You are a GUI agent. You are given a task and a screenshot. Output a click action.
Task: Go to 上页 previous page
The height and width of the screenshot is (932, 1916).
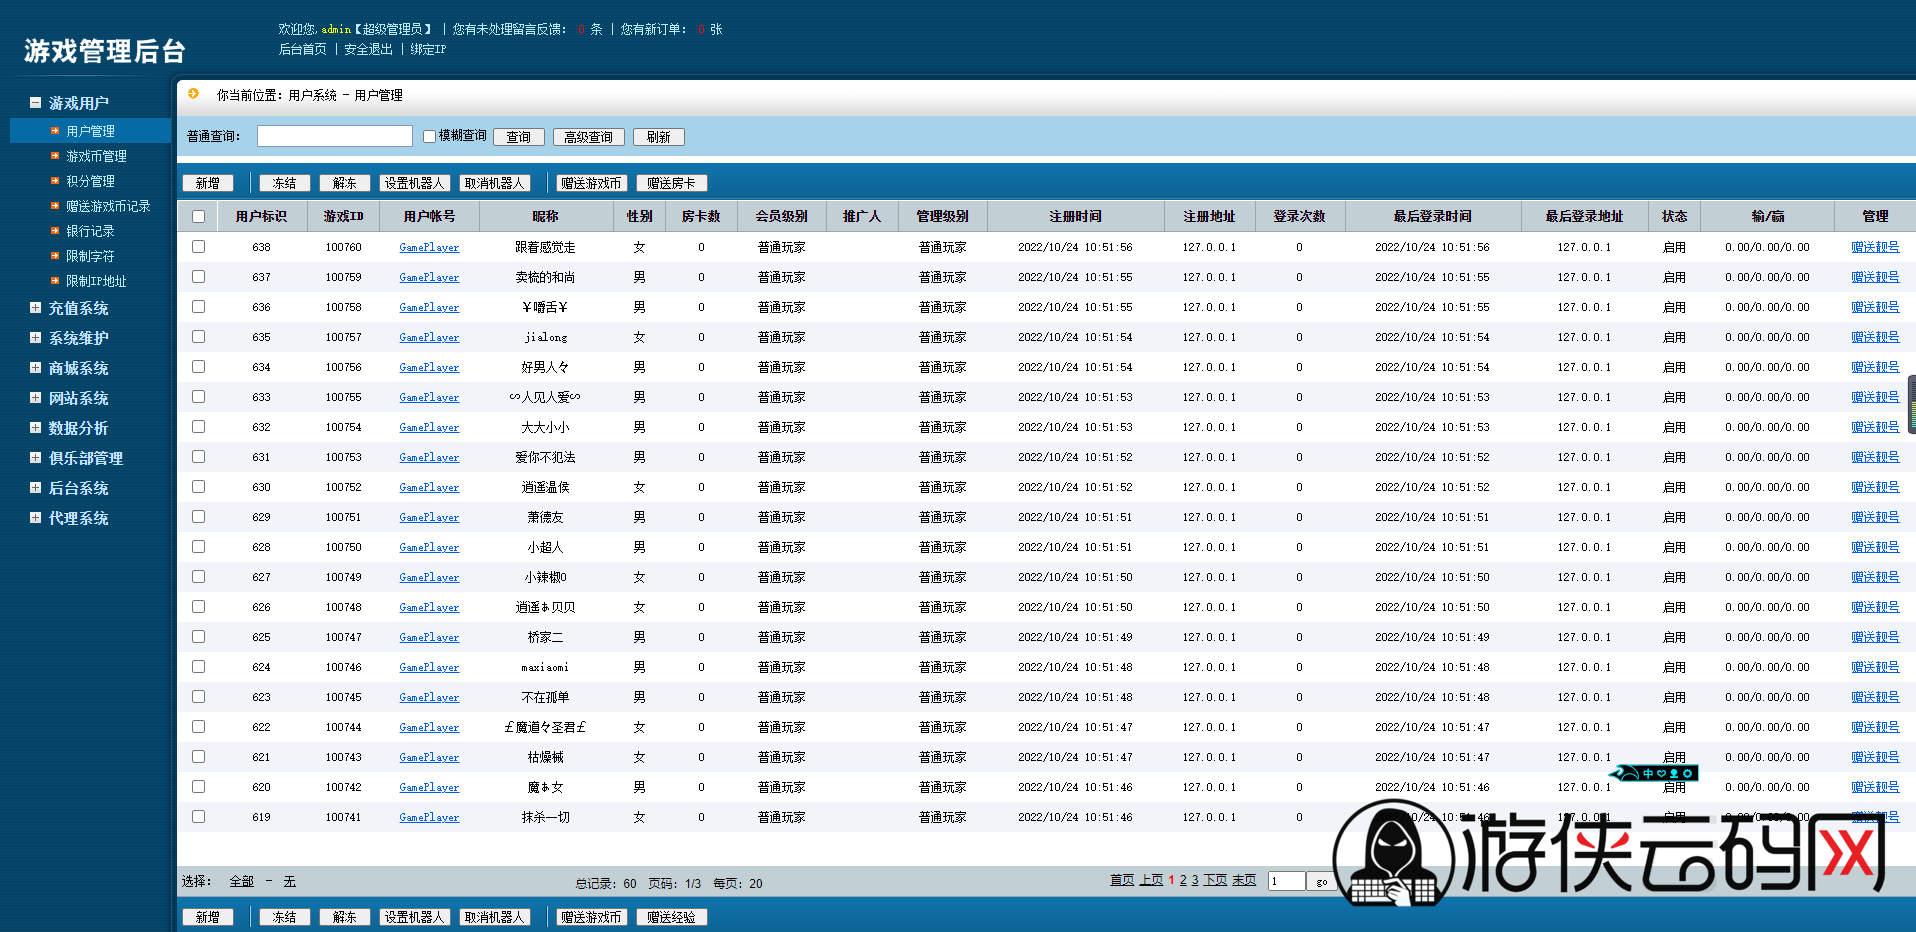tap(1152, 880)
